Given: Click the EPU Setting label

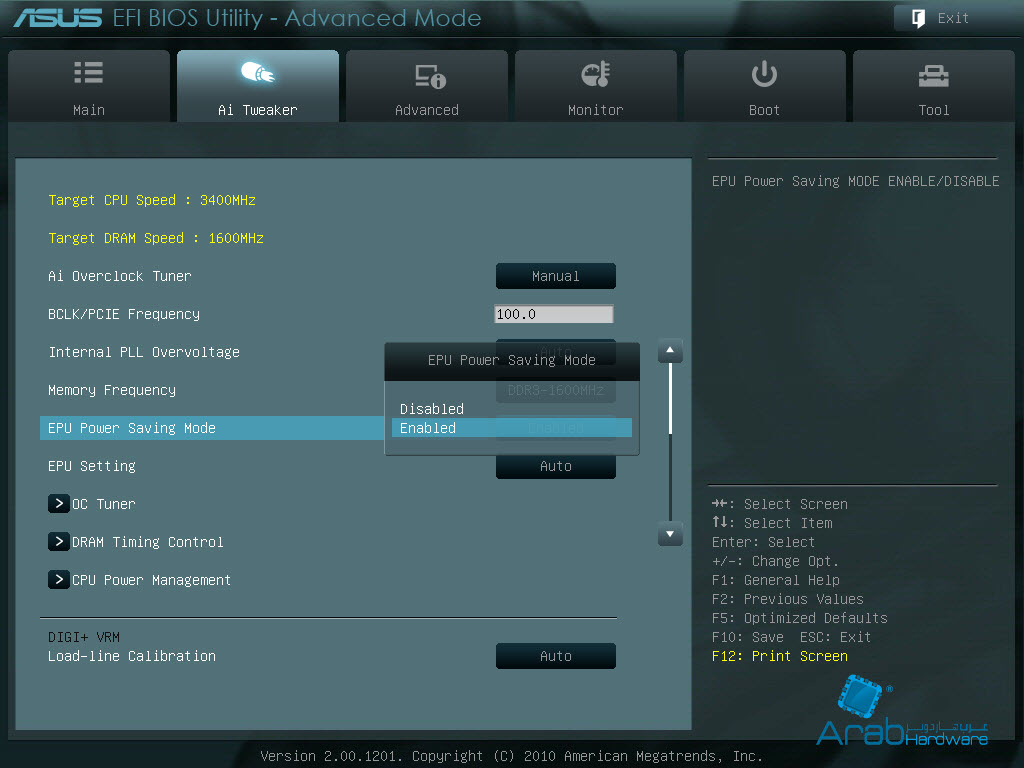Looking at the screenshot, I should coord(91,466).
